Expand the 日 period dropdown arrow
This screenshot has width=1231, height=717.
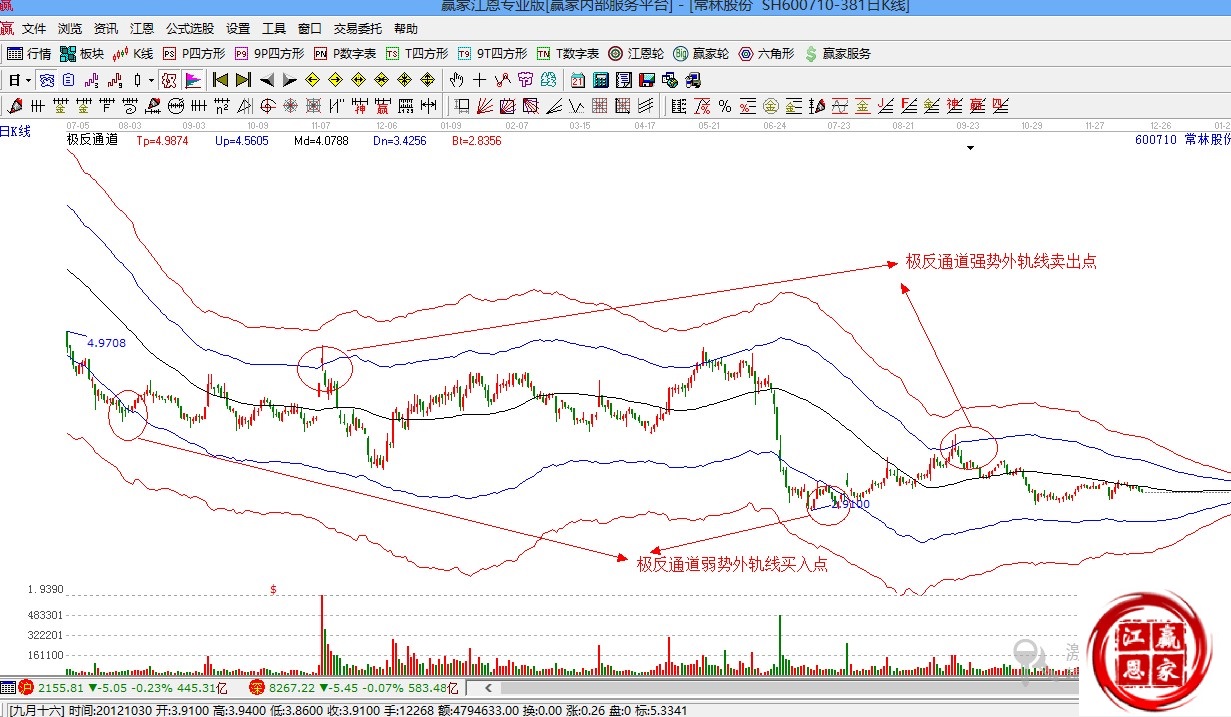click(x=28, y=80)
